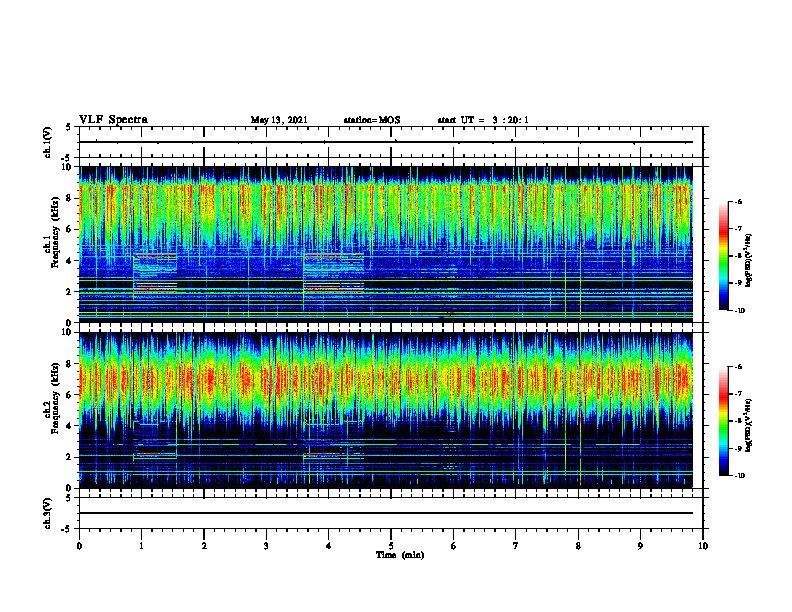Viewport: 792px width, 612px height.
Task: Click the "ch.1(V)" waveform axis label
Action: 48,142
